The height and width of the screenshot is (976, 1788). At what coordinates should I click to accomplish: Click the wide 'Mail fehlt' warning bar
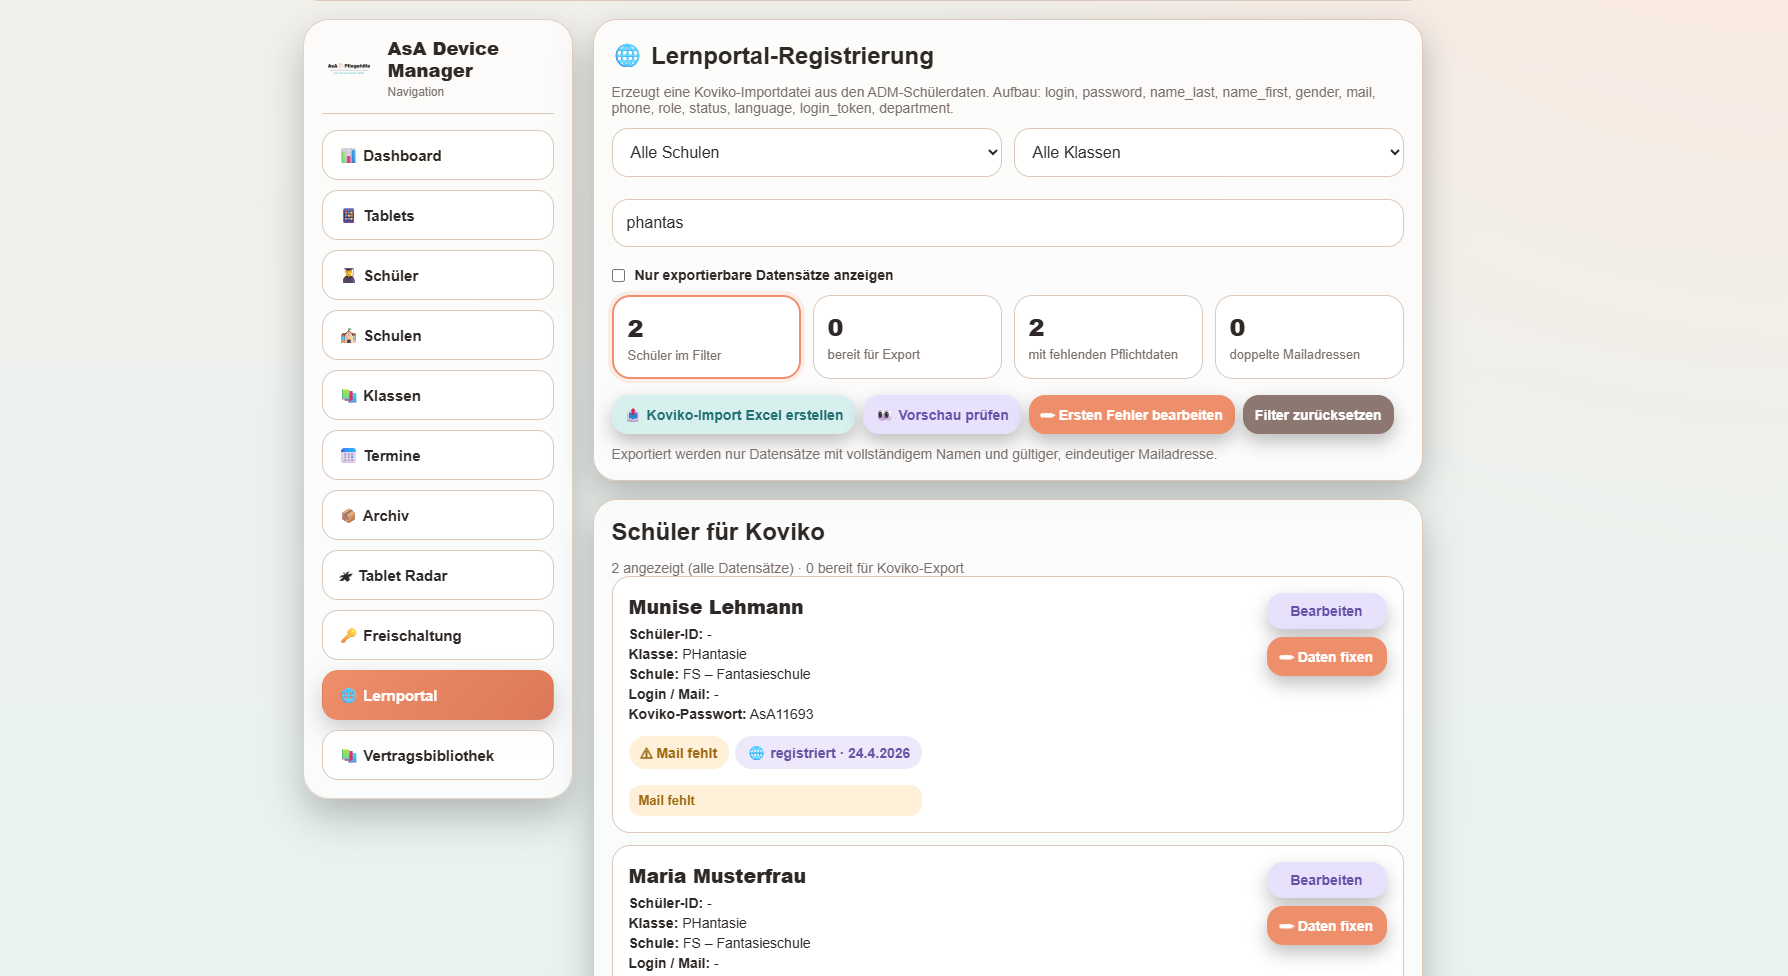click(775, 801)
